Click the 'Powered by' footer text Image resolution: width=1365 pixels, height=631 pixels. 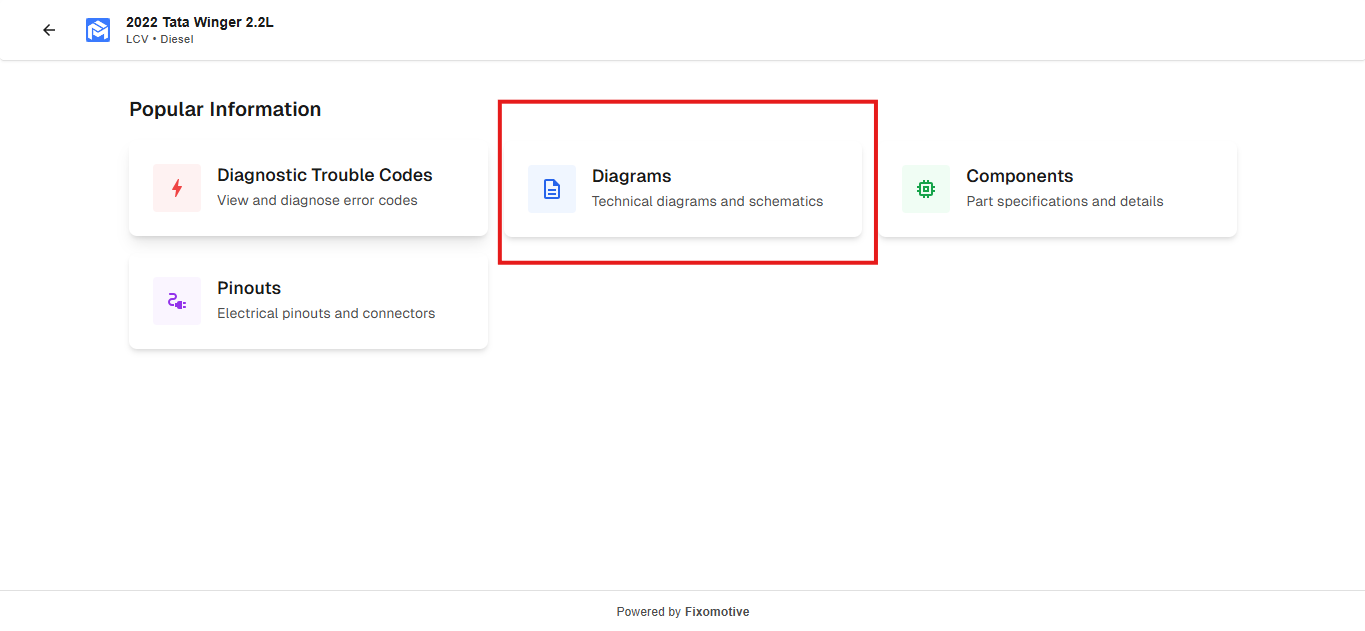[648, 612]
